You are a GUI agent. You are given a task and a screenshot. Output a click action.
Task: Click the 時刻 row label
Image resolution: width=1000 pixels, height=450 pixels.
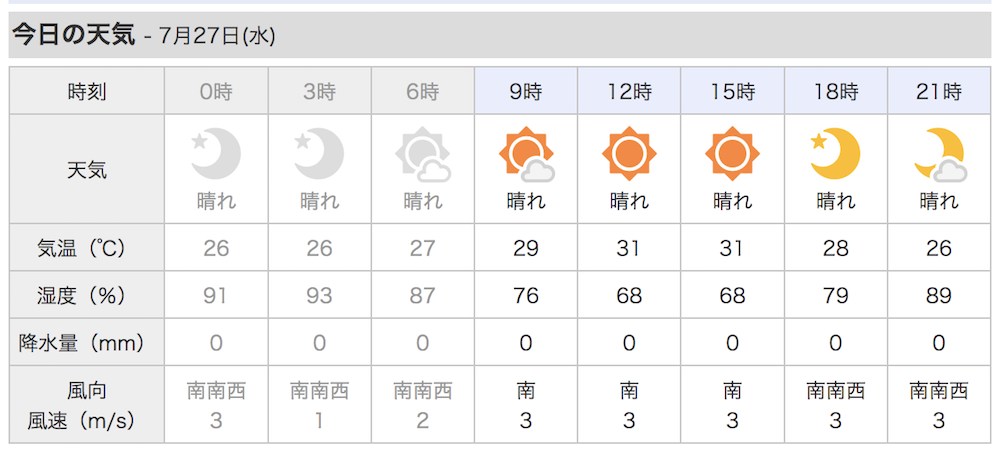87,92
